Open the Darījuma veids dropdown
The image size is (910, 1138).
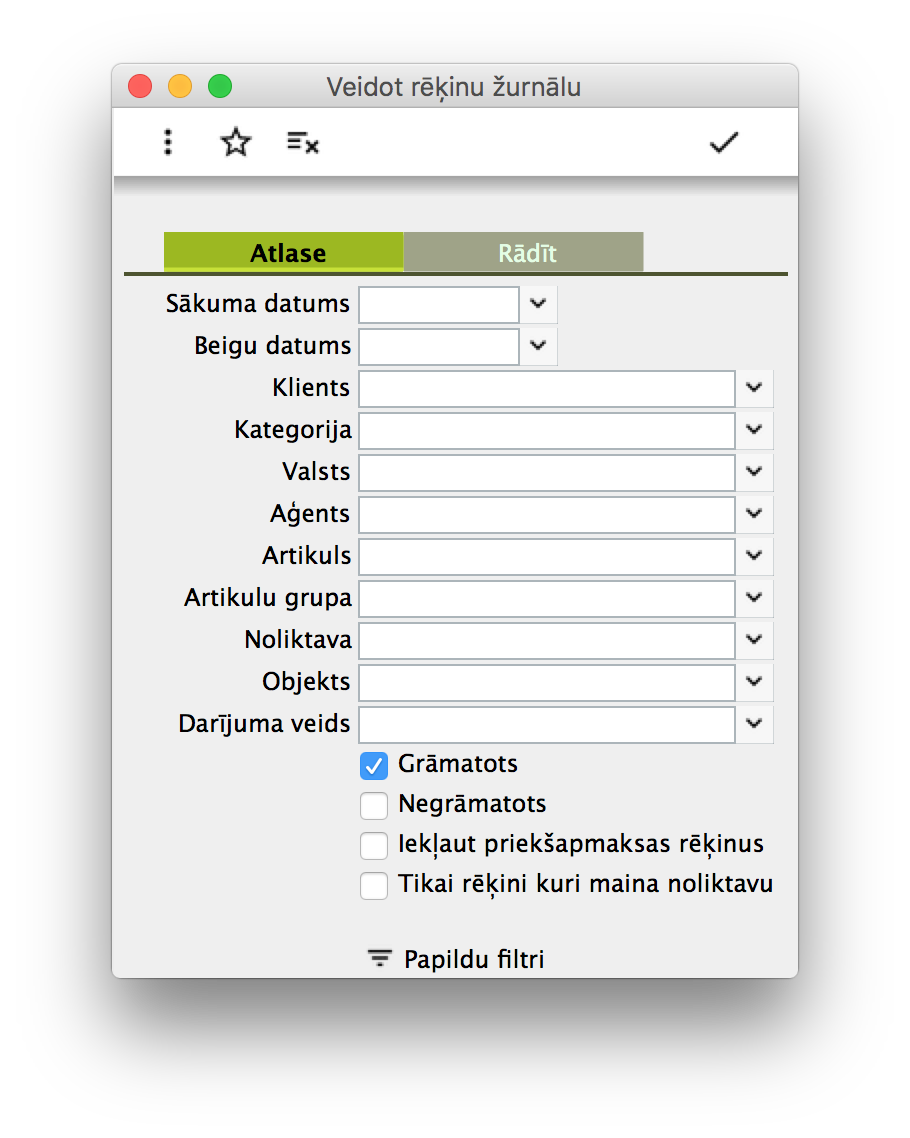(754, 724)
